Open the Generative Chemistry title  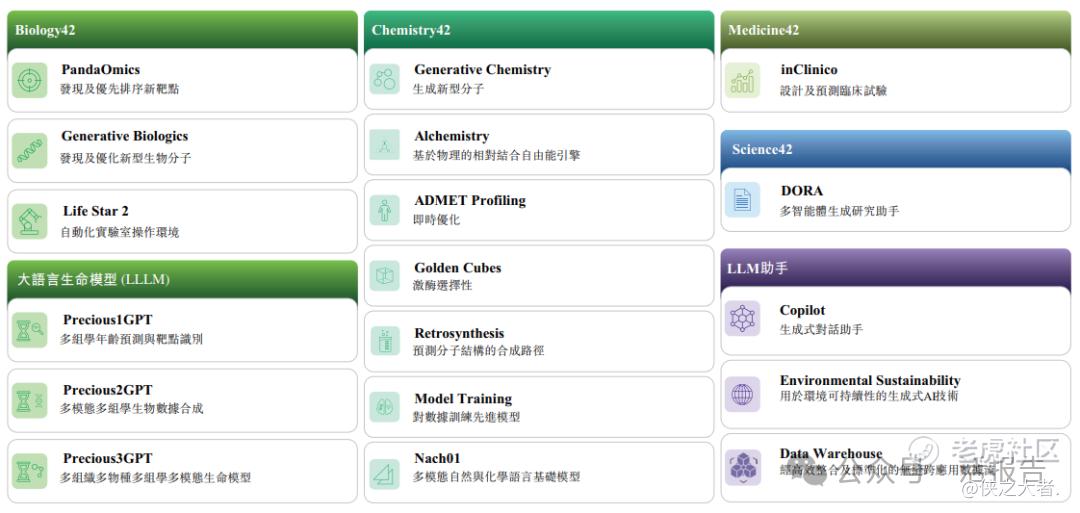coord(482,70)
